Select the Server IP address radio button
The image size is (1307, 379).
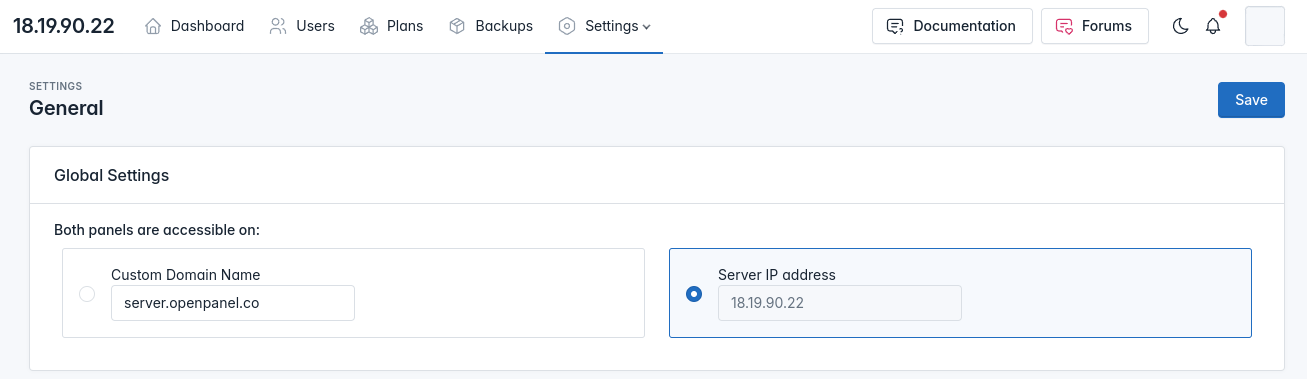pyautogui.click(x=694, y=294)
